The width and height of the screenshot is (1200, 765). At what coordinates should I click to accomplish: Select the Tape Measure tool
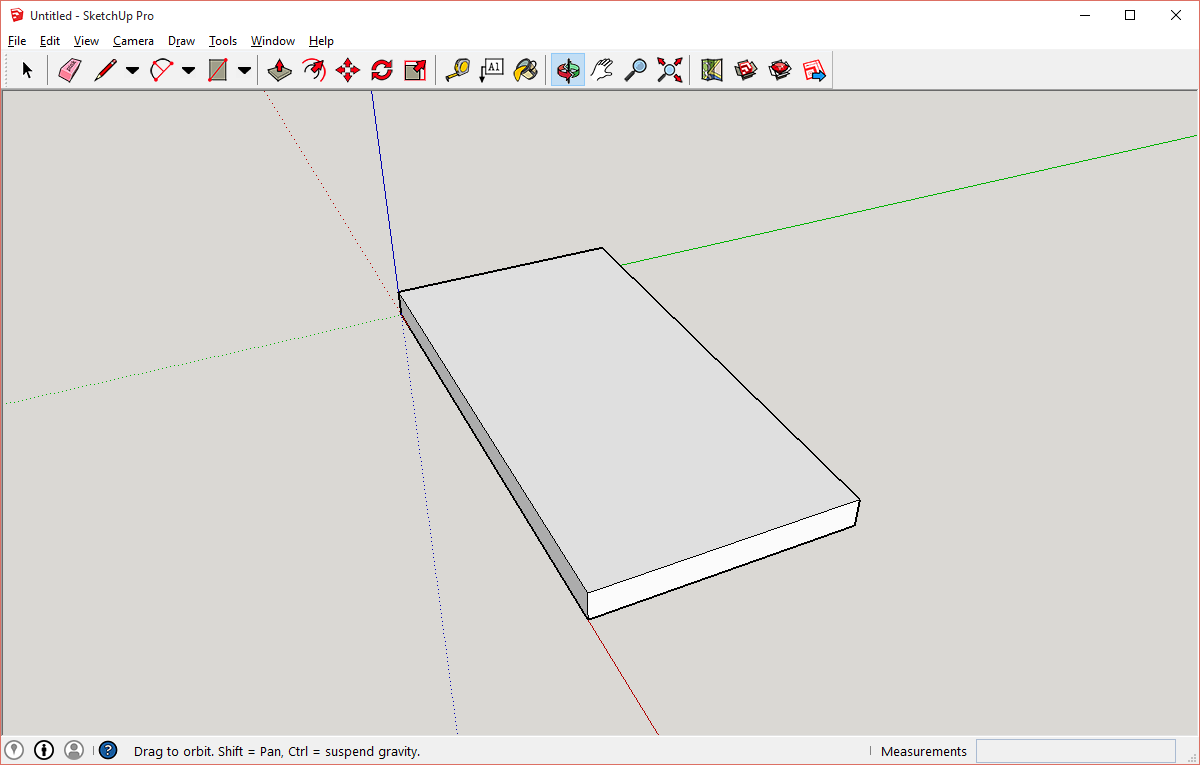tap(458, 70)
